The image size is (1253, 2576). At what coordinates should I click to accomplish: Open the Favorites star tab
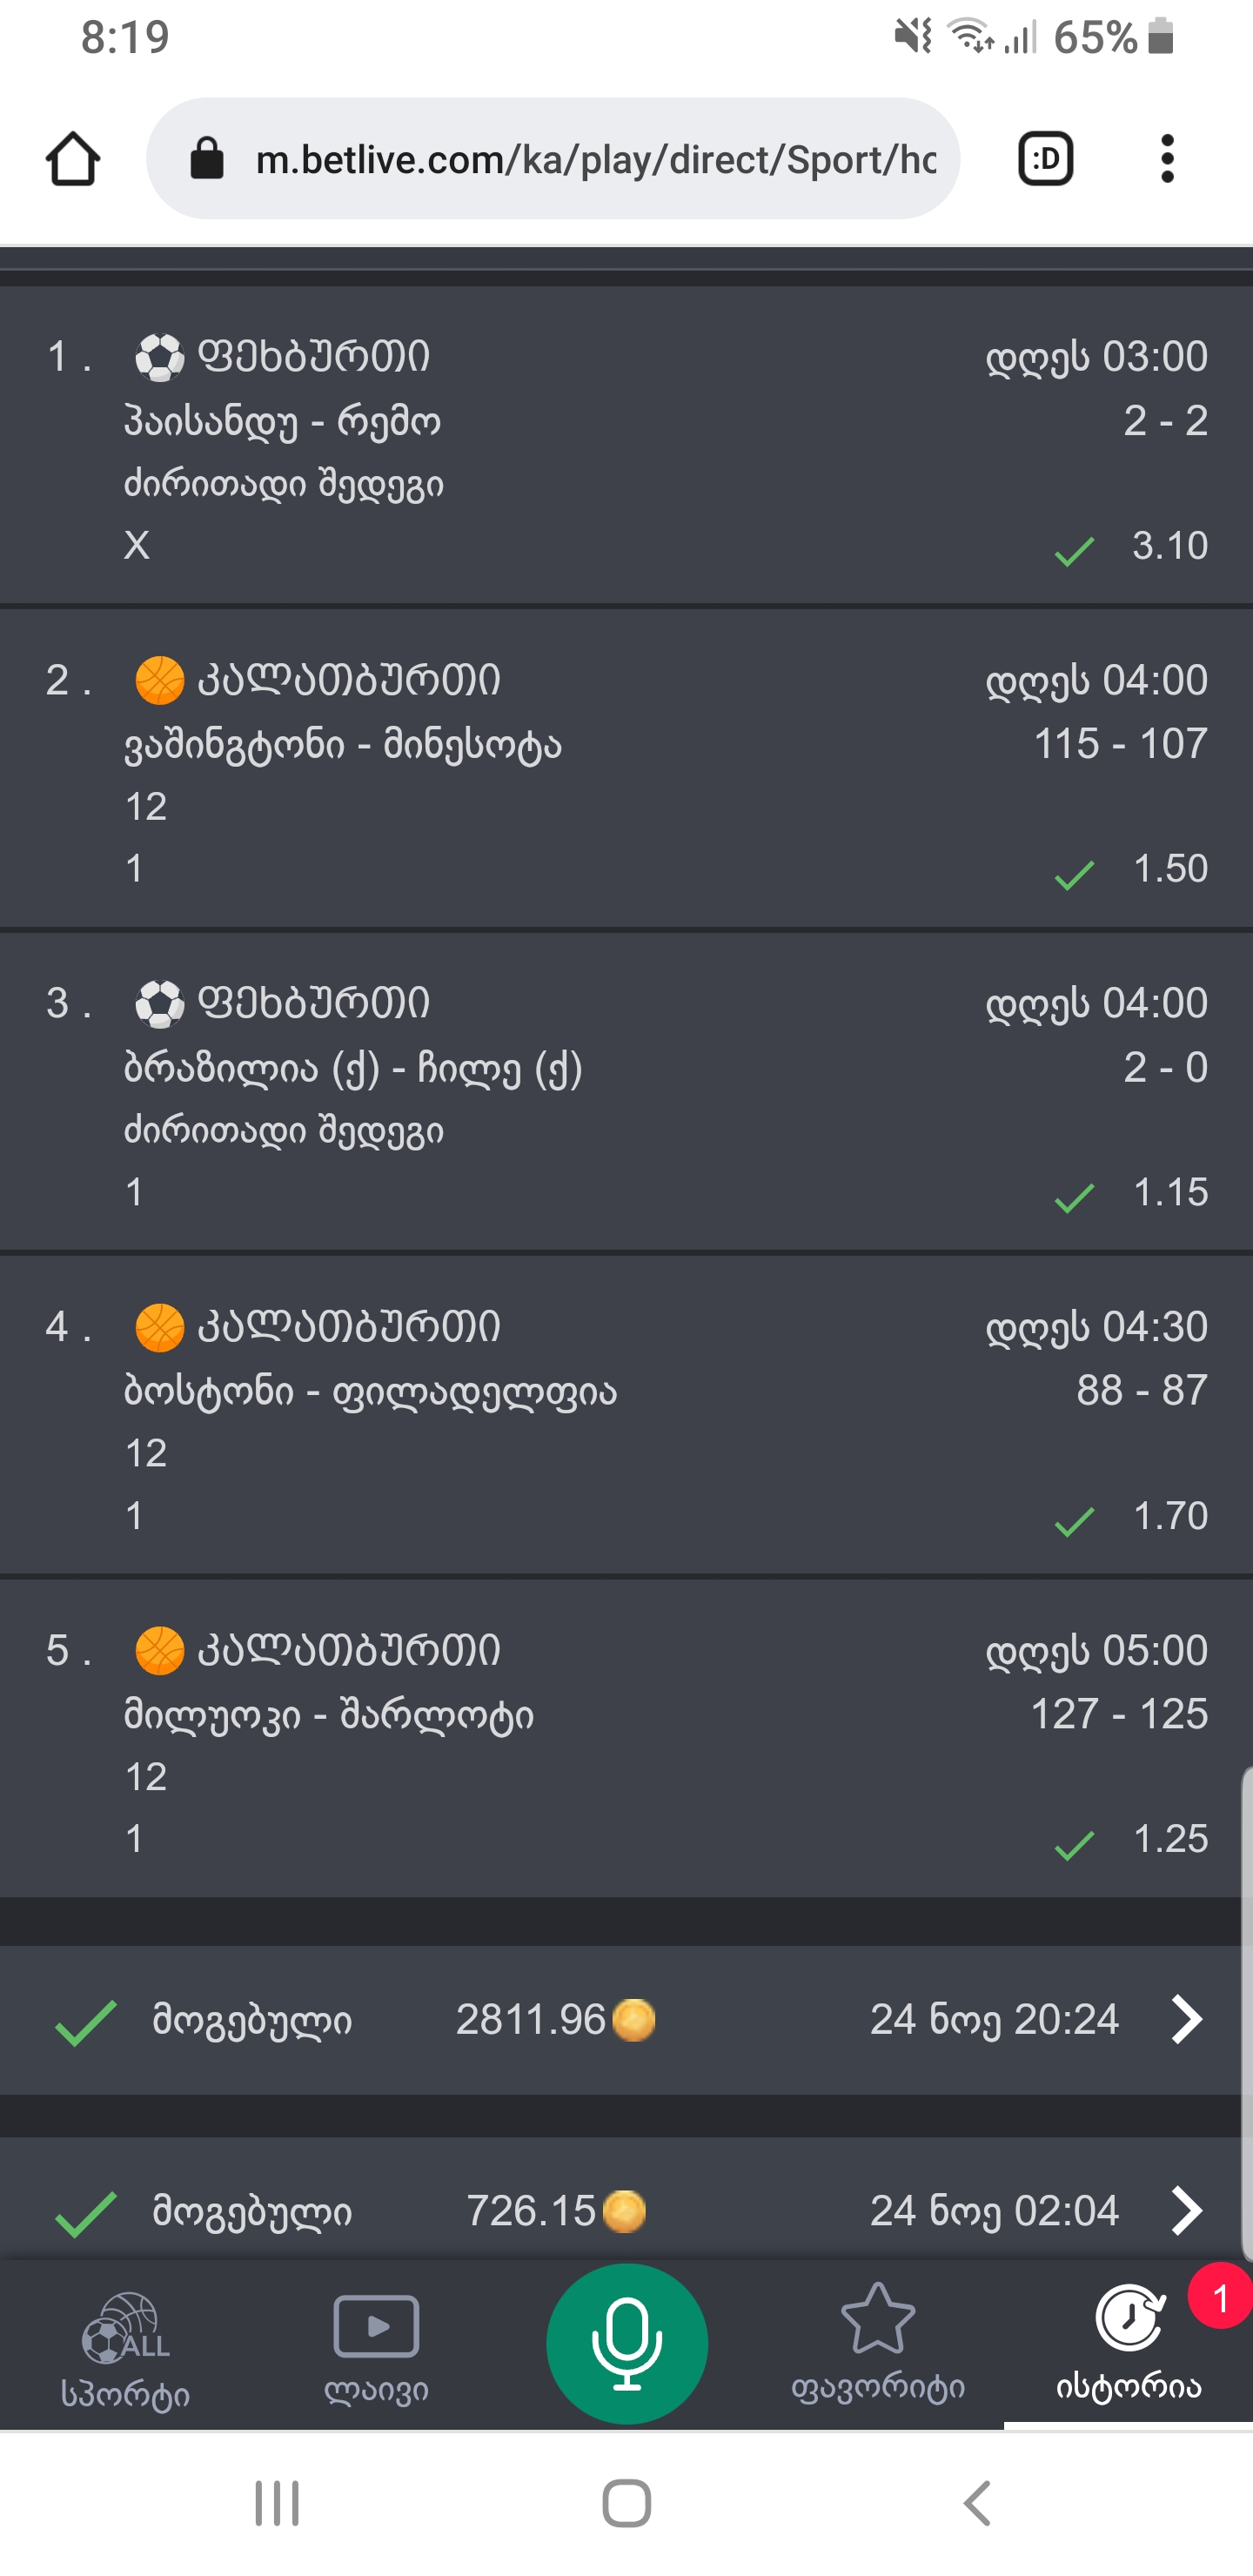877,2341
